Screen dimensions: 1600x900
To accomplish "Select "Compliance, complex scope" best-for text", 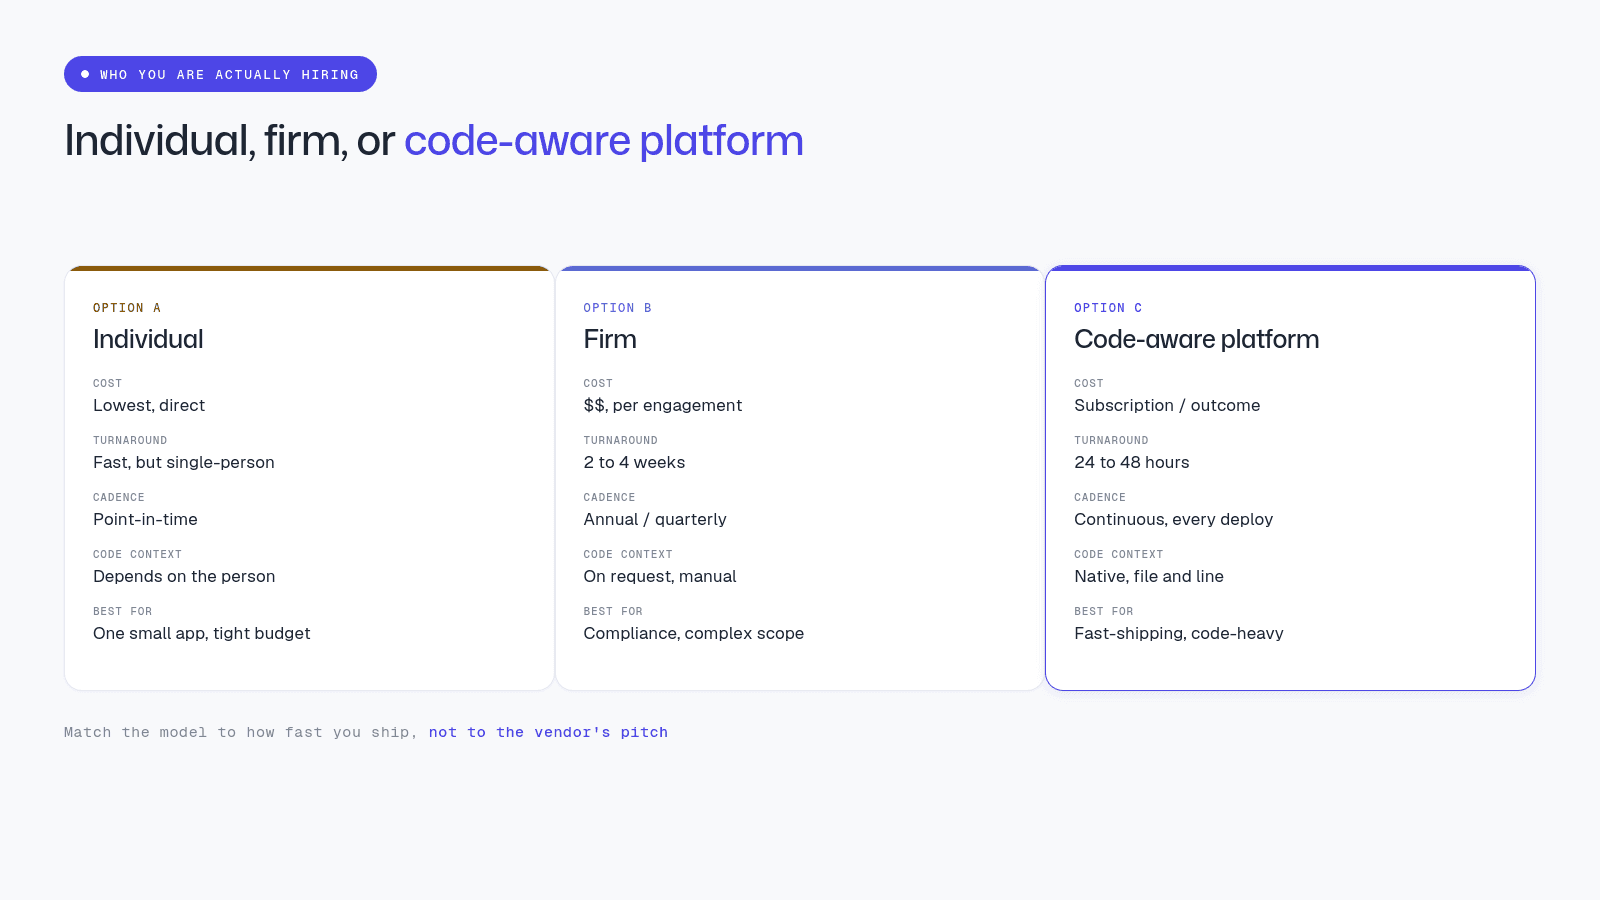I will (694, 633).
